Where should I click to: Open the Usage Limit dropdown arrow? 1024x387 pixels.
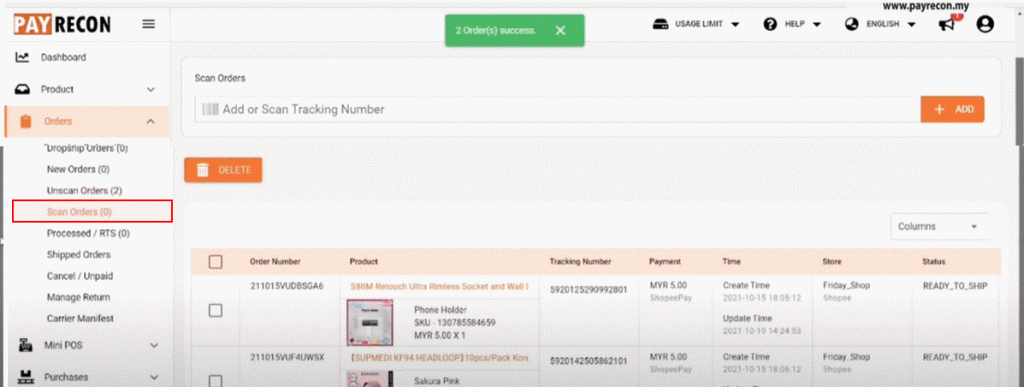735,25
